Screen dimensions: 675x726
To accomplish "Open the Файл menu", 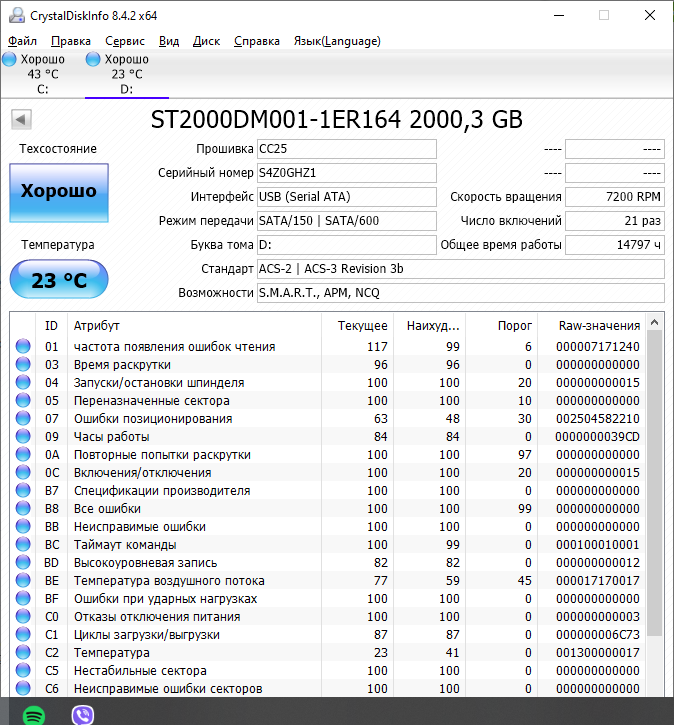I will (22, 41).
